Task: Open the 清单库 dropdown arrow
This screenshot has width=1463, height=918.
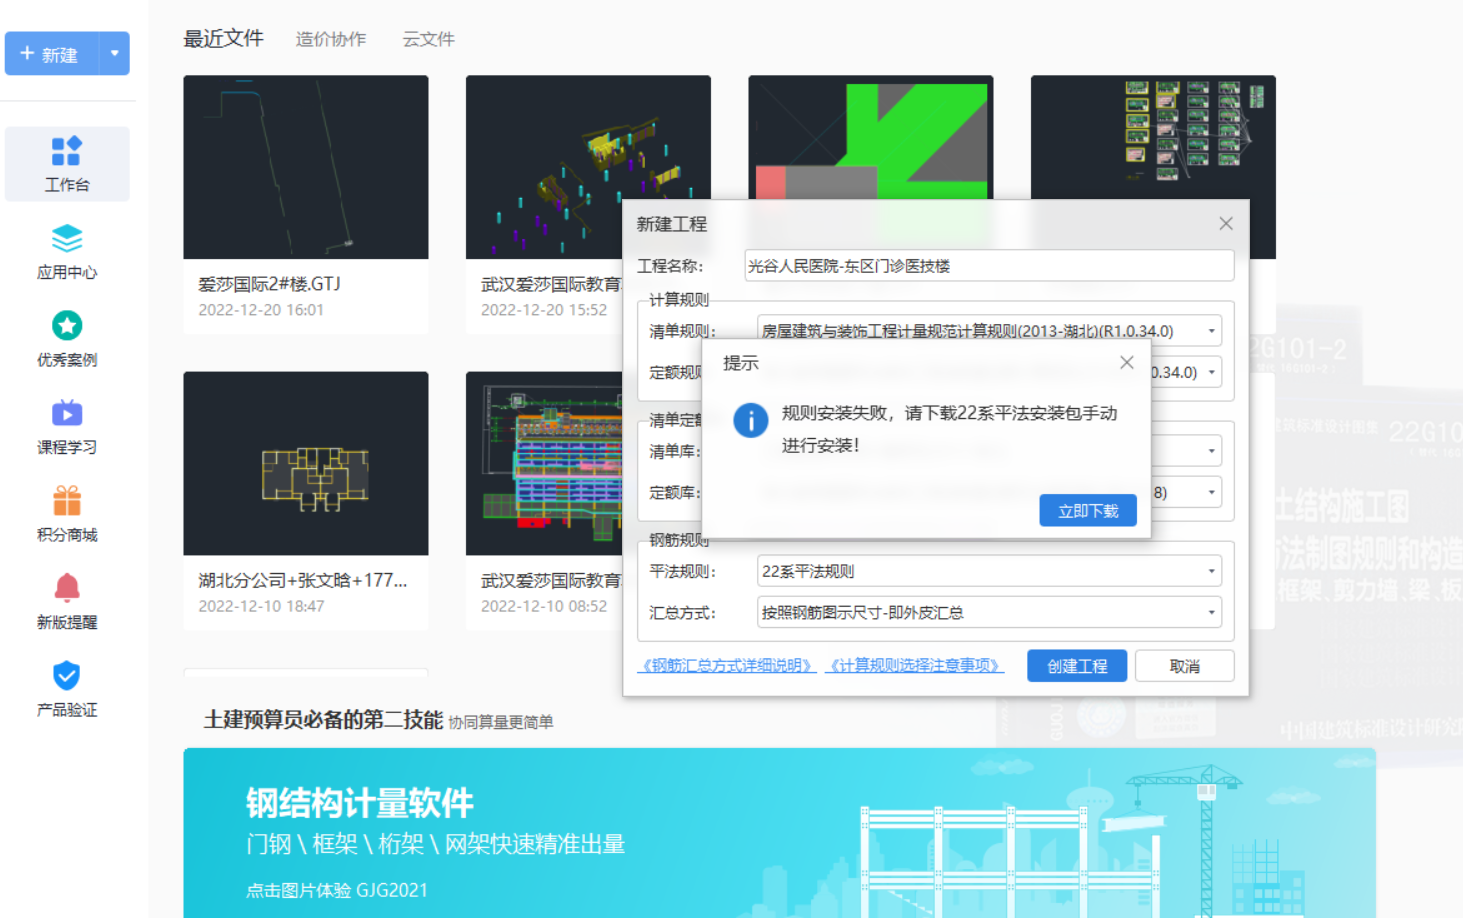Action: point(1211,451)
